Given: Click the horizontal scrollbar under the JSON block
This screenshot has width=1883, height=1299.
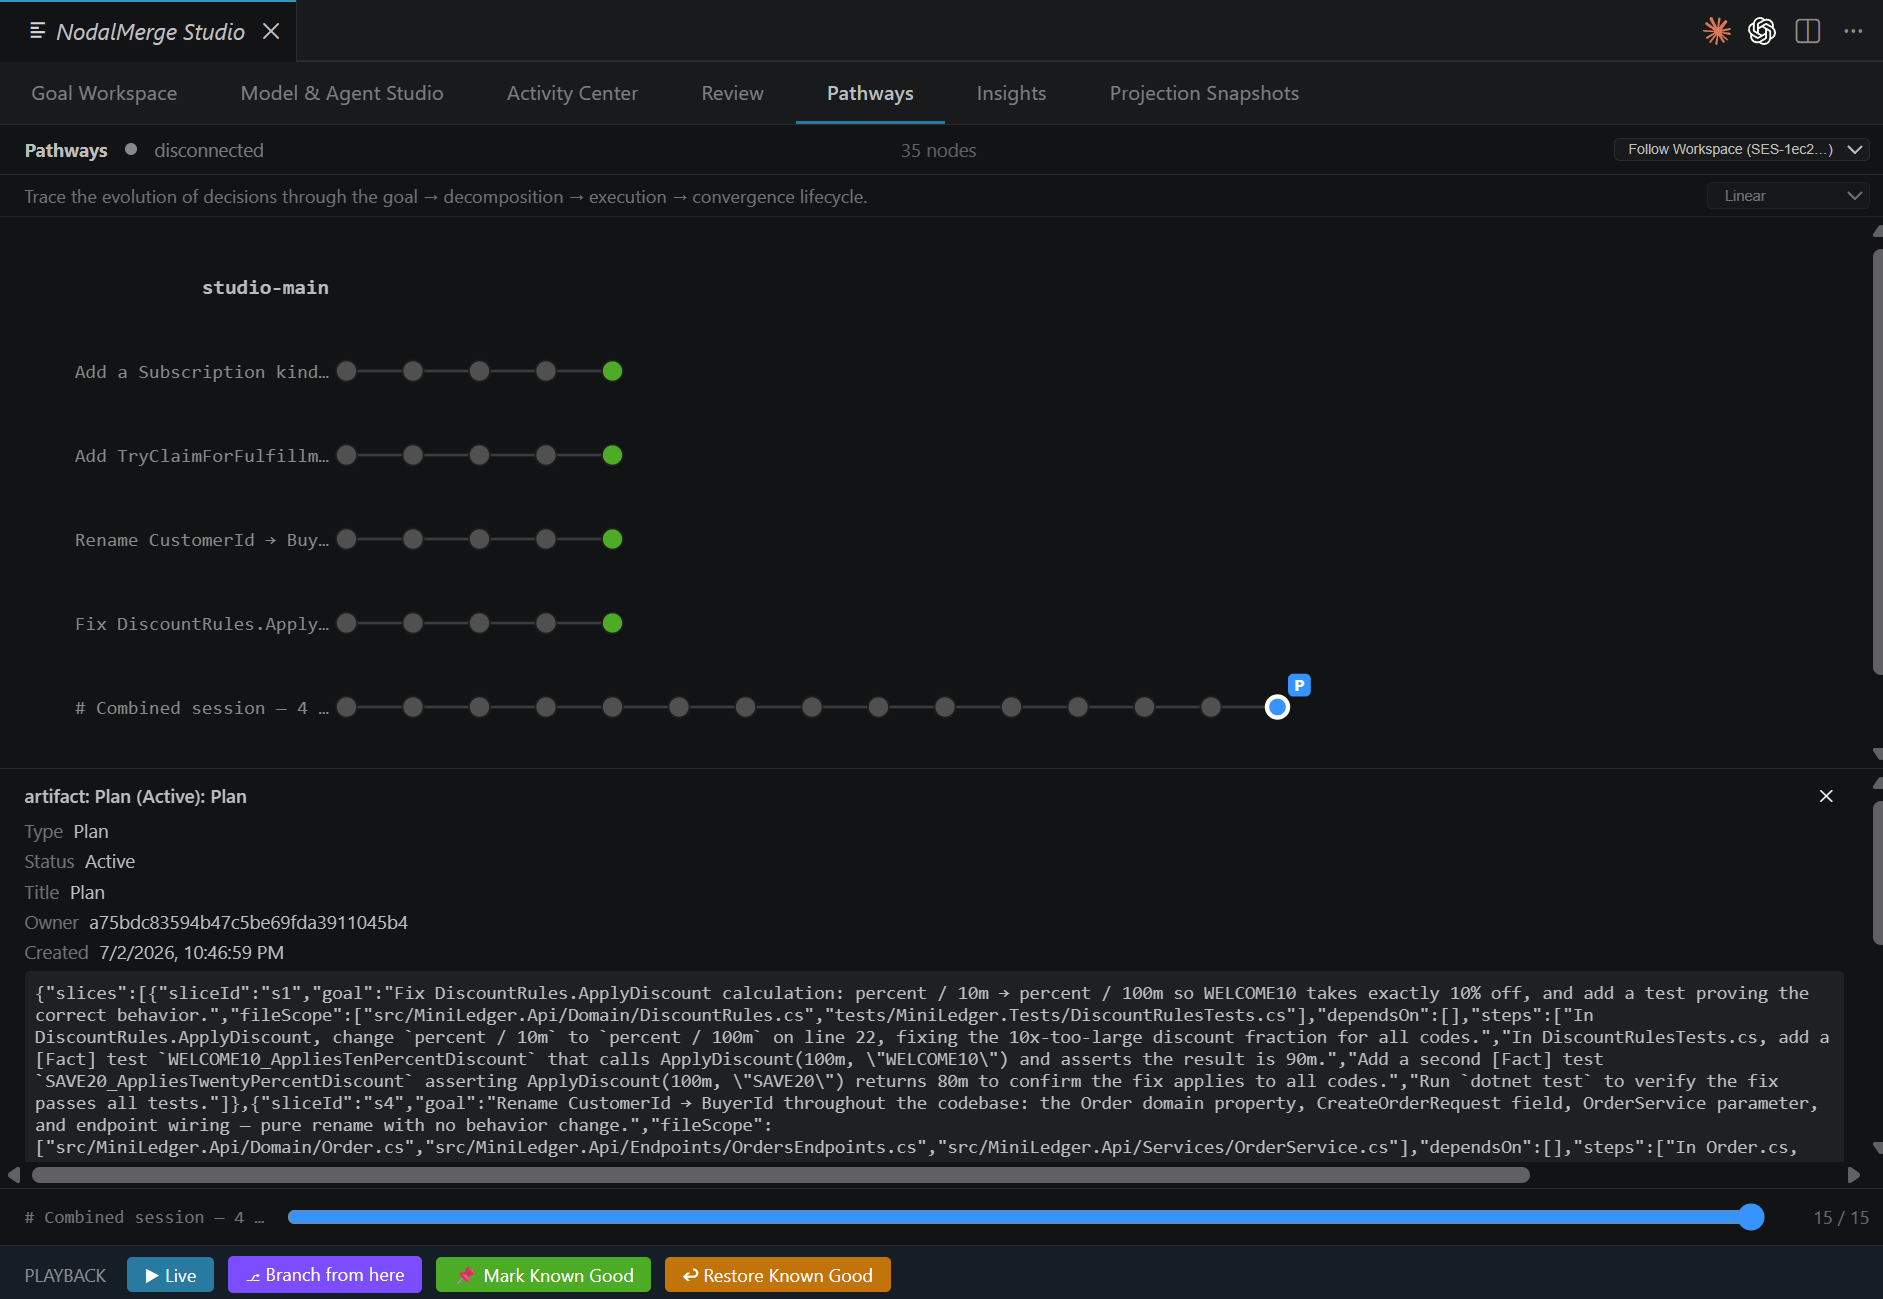Looking at the screenshot, I should pyautogui.click(x=783, y=1175).
